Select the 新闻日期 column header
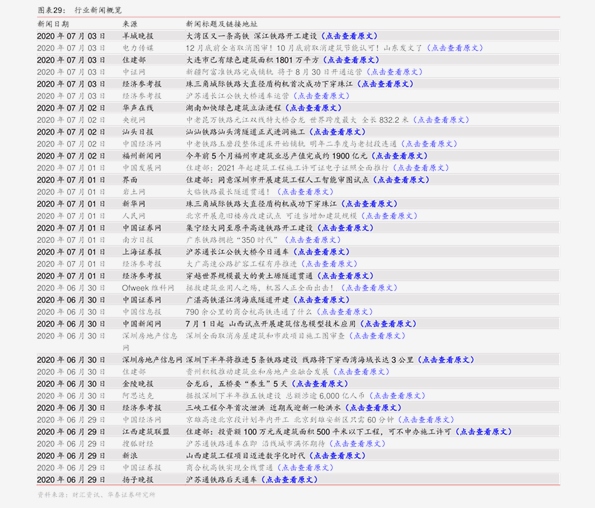The height and width of the screenshot is (508, 595). tap(53, 24)
